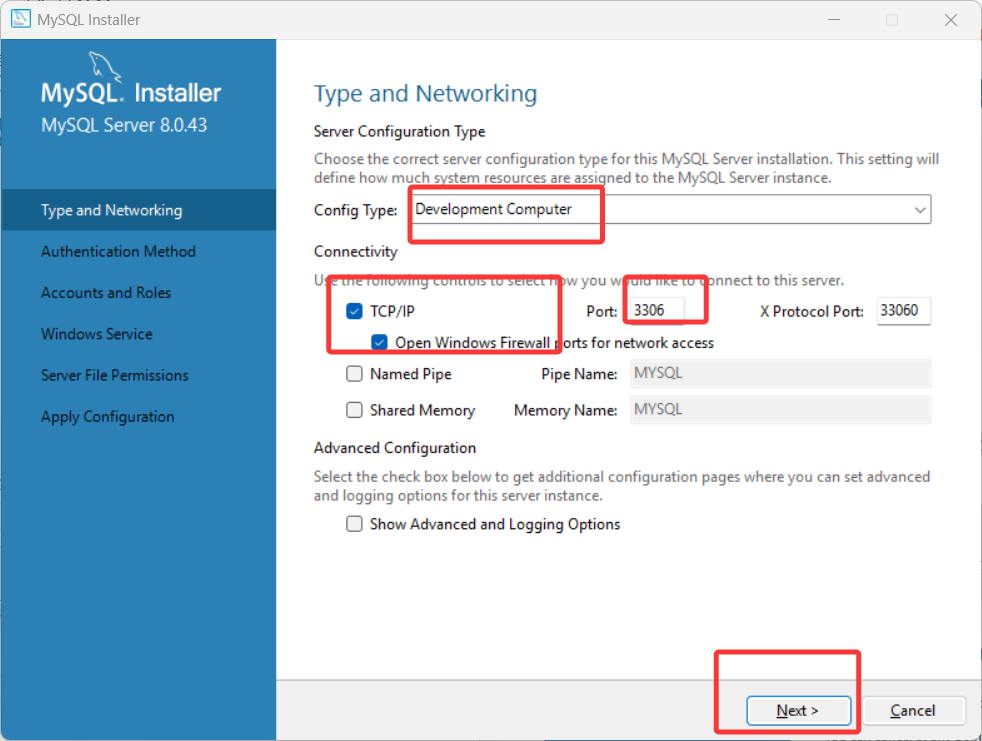Click the Config Type label

point(355,210)
